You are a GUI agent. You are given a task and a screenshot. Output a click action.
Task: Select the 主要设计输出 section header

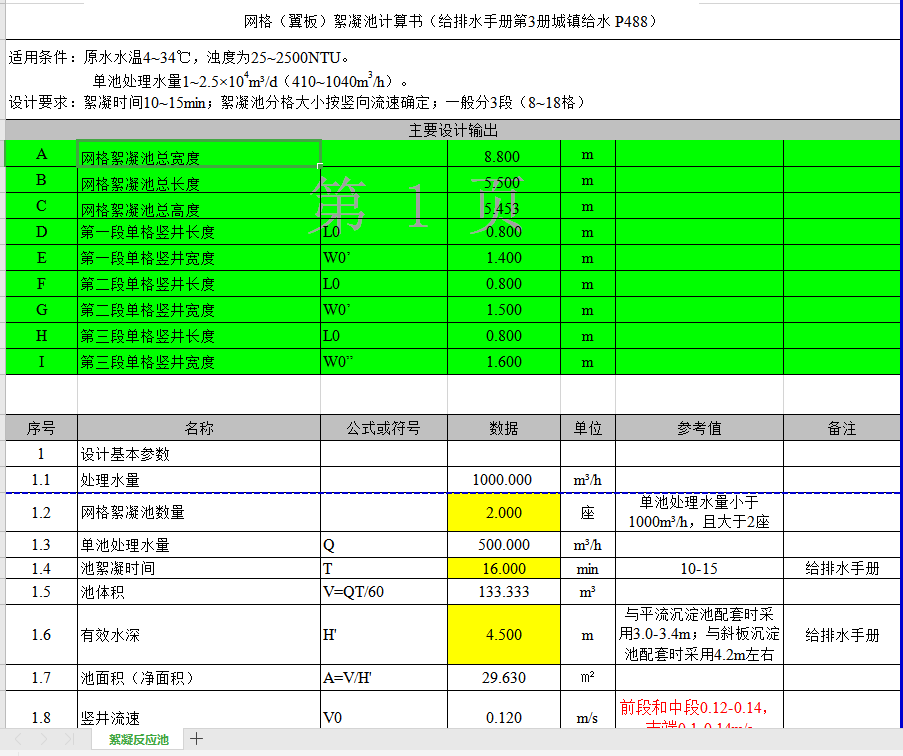click(x=453, y=130)
